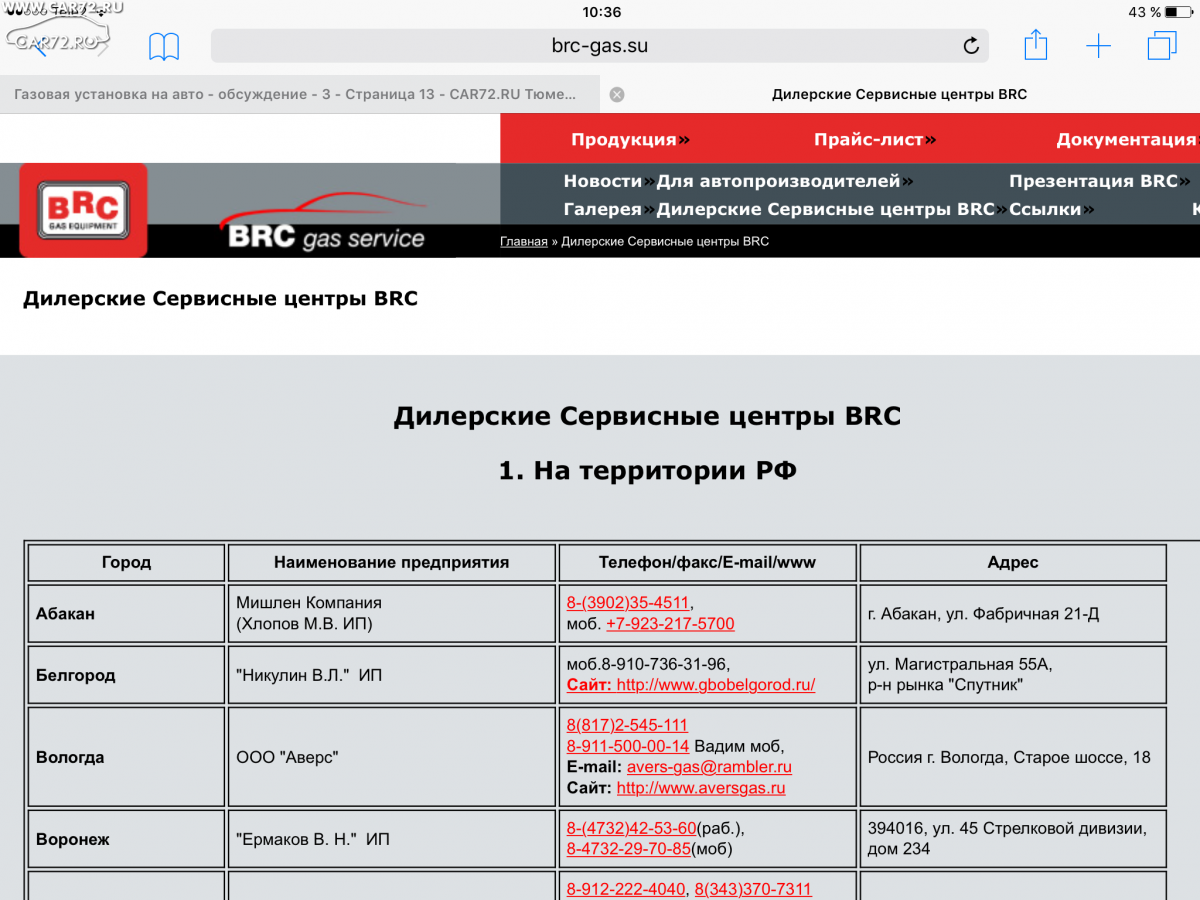Viewport: 1200px width, 900px height.
Task: Close the 'Дилерские Сервисные центры BRC' tab
Action: coord(617,94)
